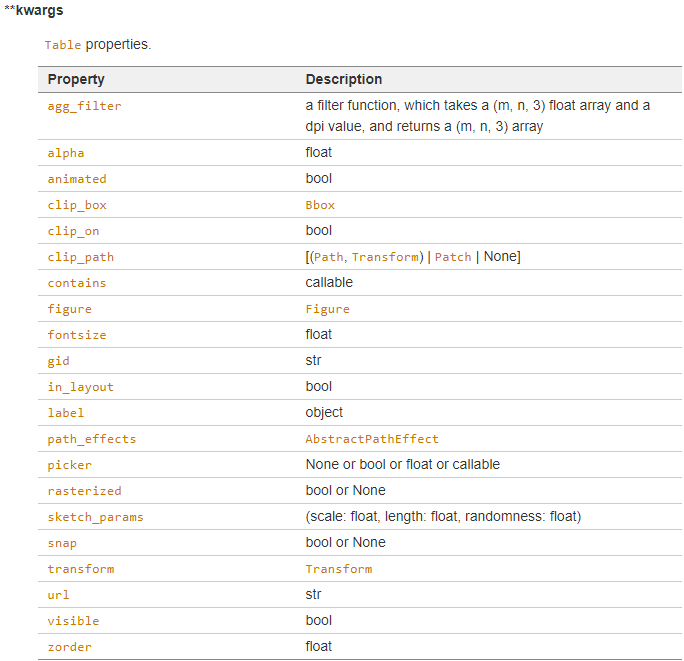Image resolution: width=684 pixels, height=661 pixels.
Task: Click the figure property link
Action: pos(70,309)
